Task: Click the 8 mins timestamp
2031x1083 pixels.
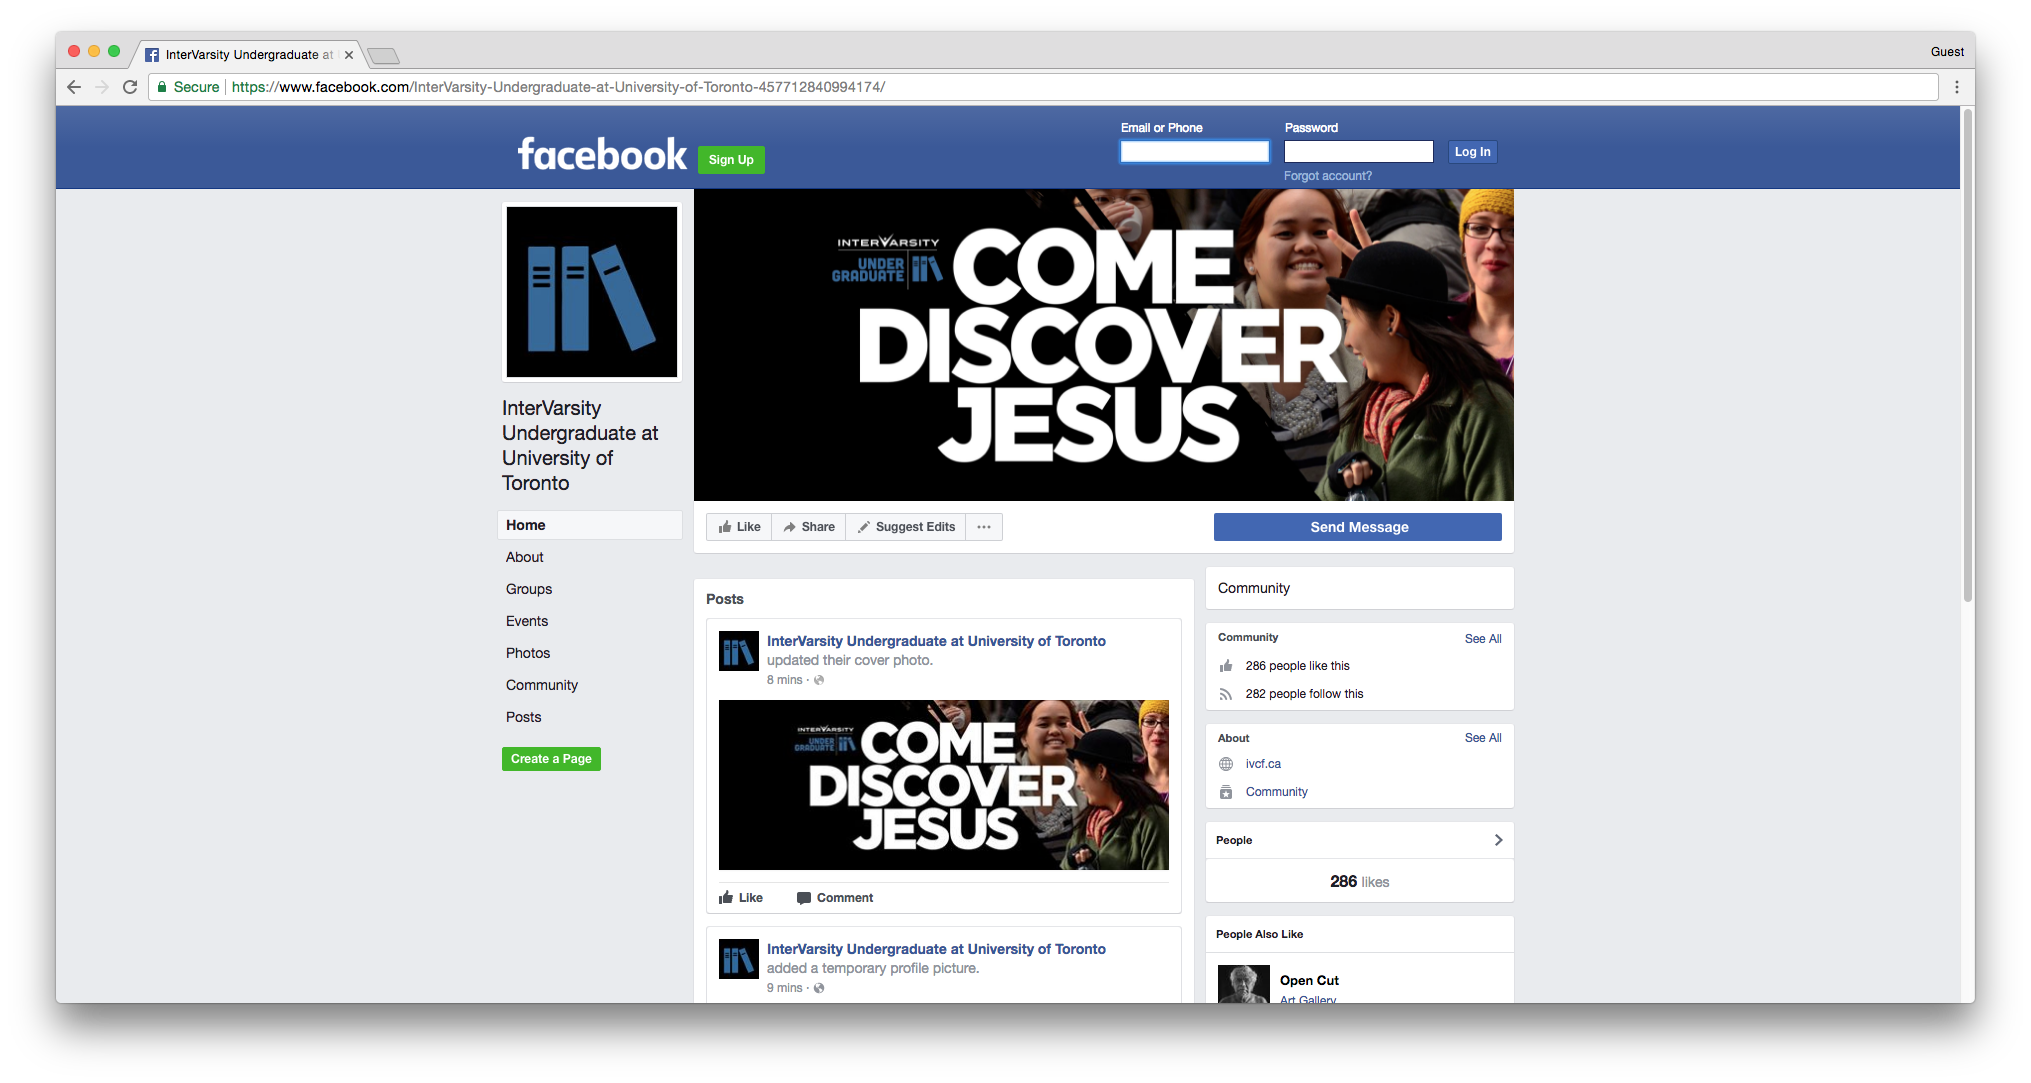Action: (784, 680)
